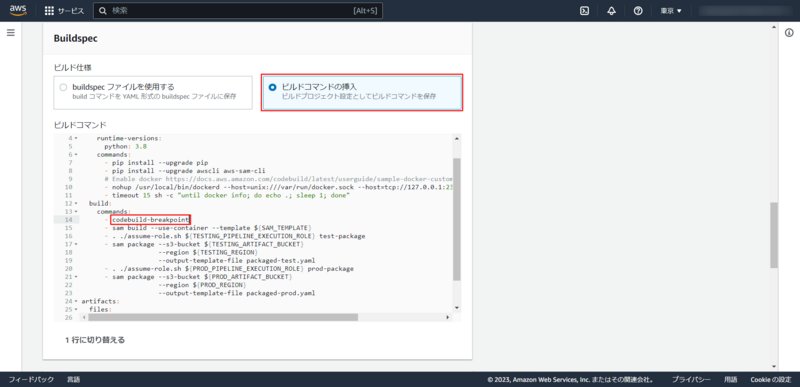
Task: Click the editor scroll up arrow
Action: tap(457, 138)
